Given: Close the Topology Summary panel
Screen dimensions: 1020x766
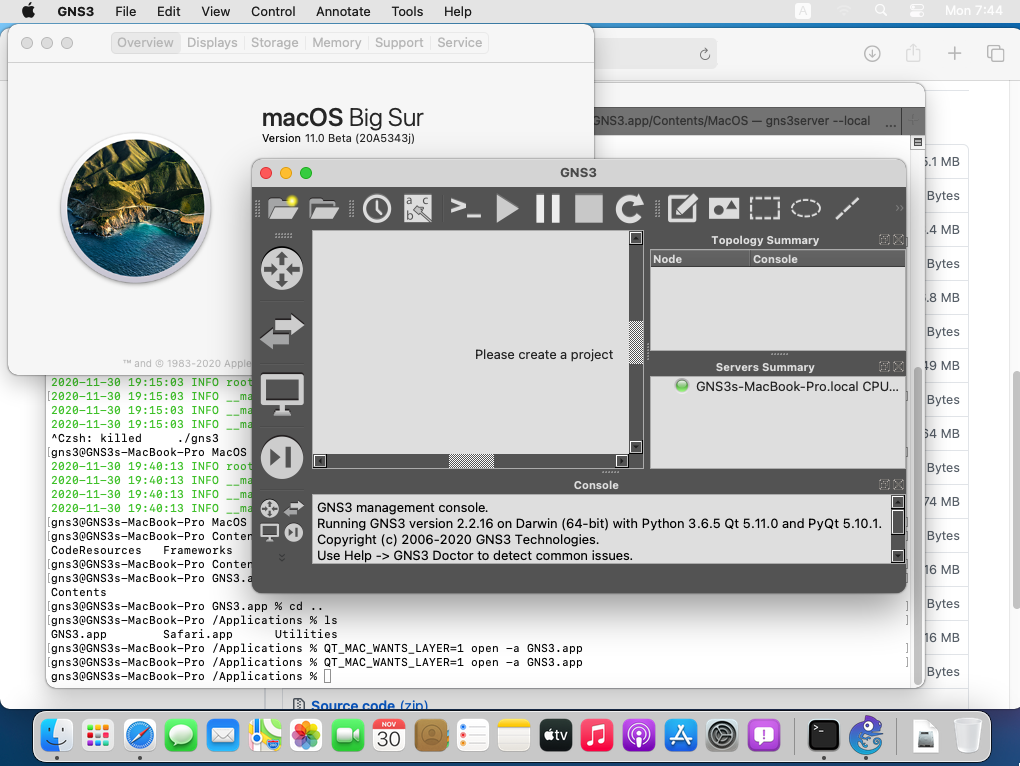Looking at the screenshot, I should [898, 239].
